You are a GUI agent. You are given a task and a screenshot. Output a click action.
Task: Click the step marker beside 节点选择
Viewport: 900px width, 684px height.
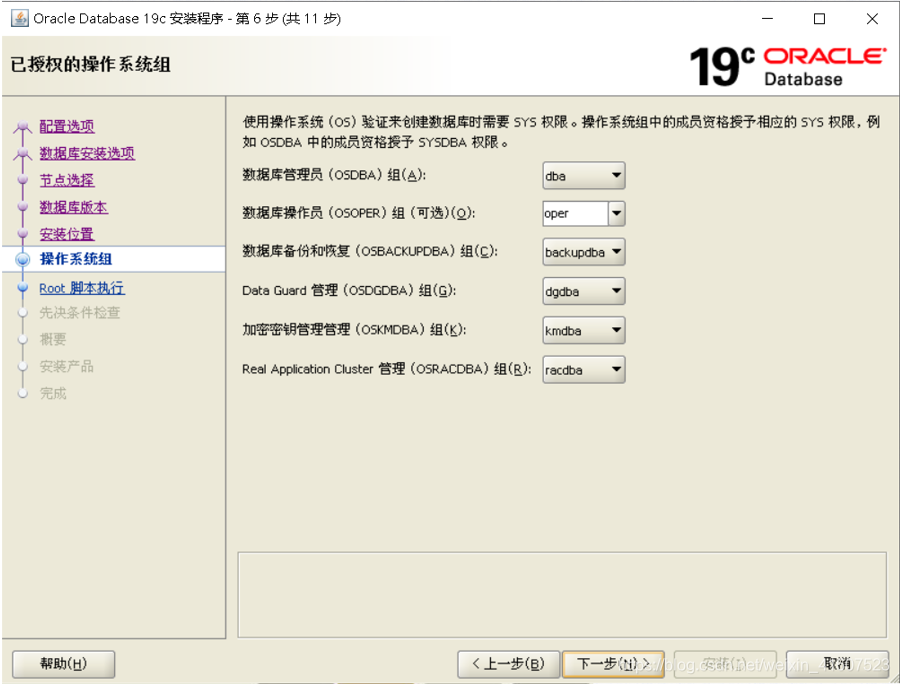[22, 180]
